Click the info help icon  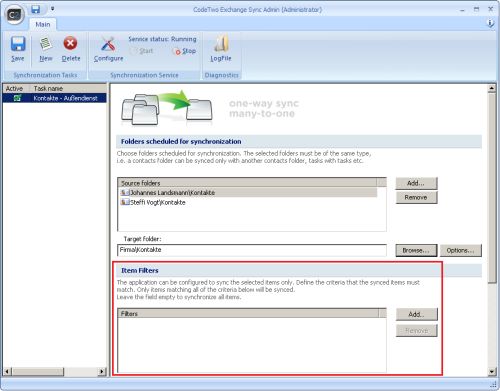pos(491,23)
